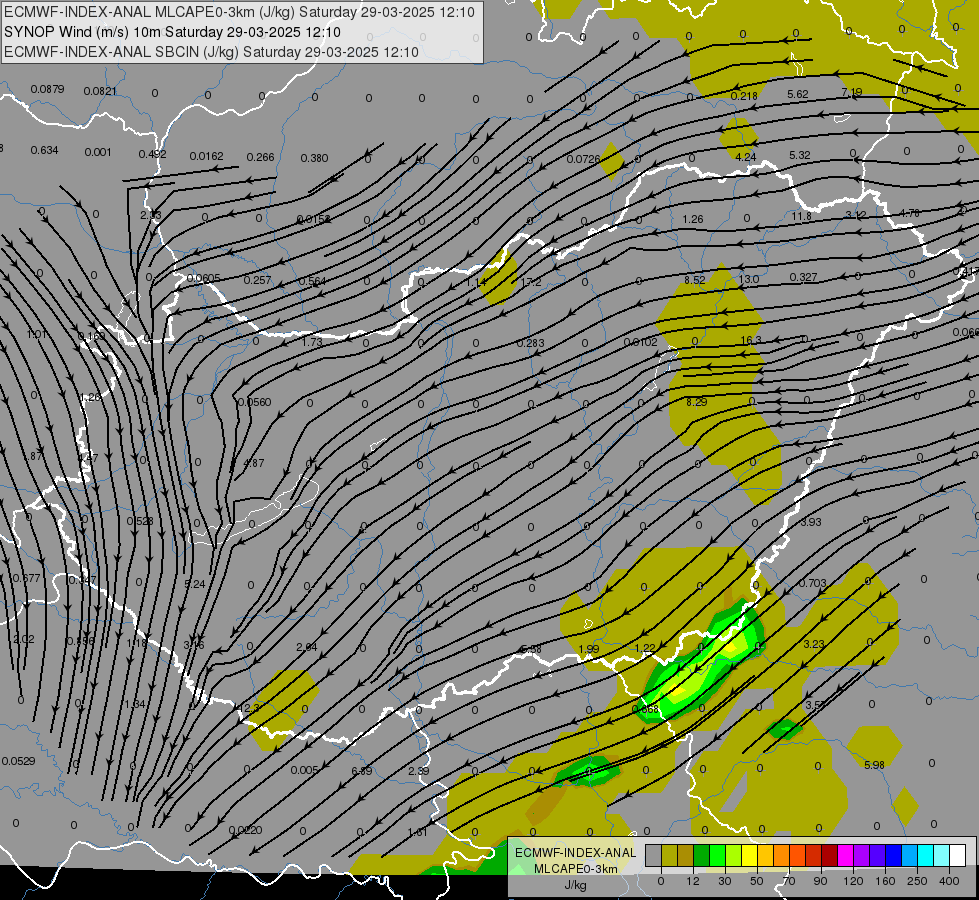Click the map value 0.283

click(531, 343)
